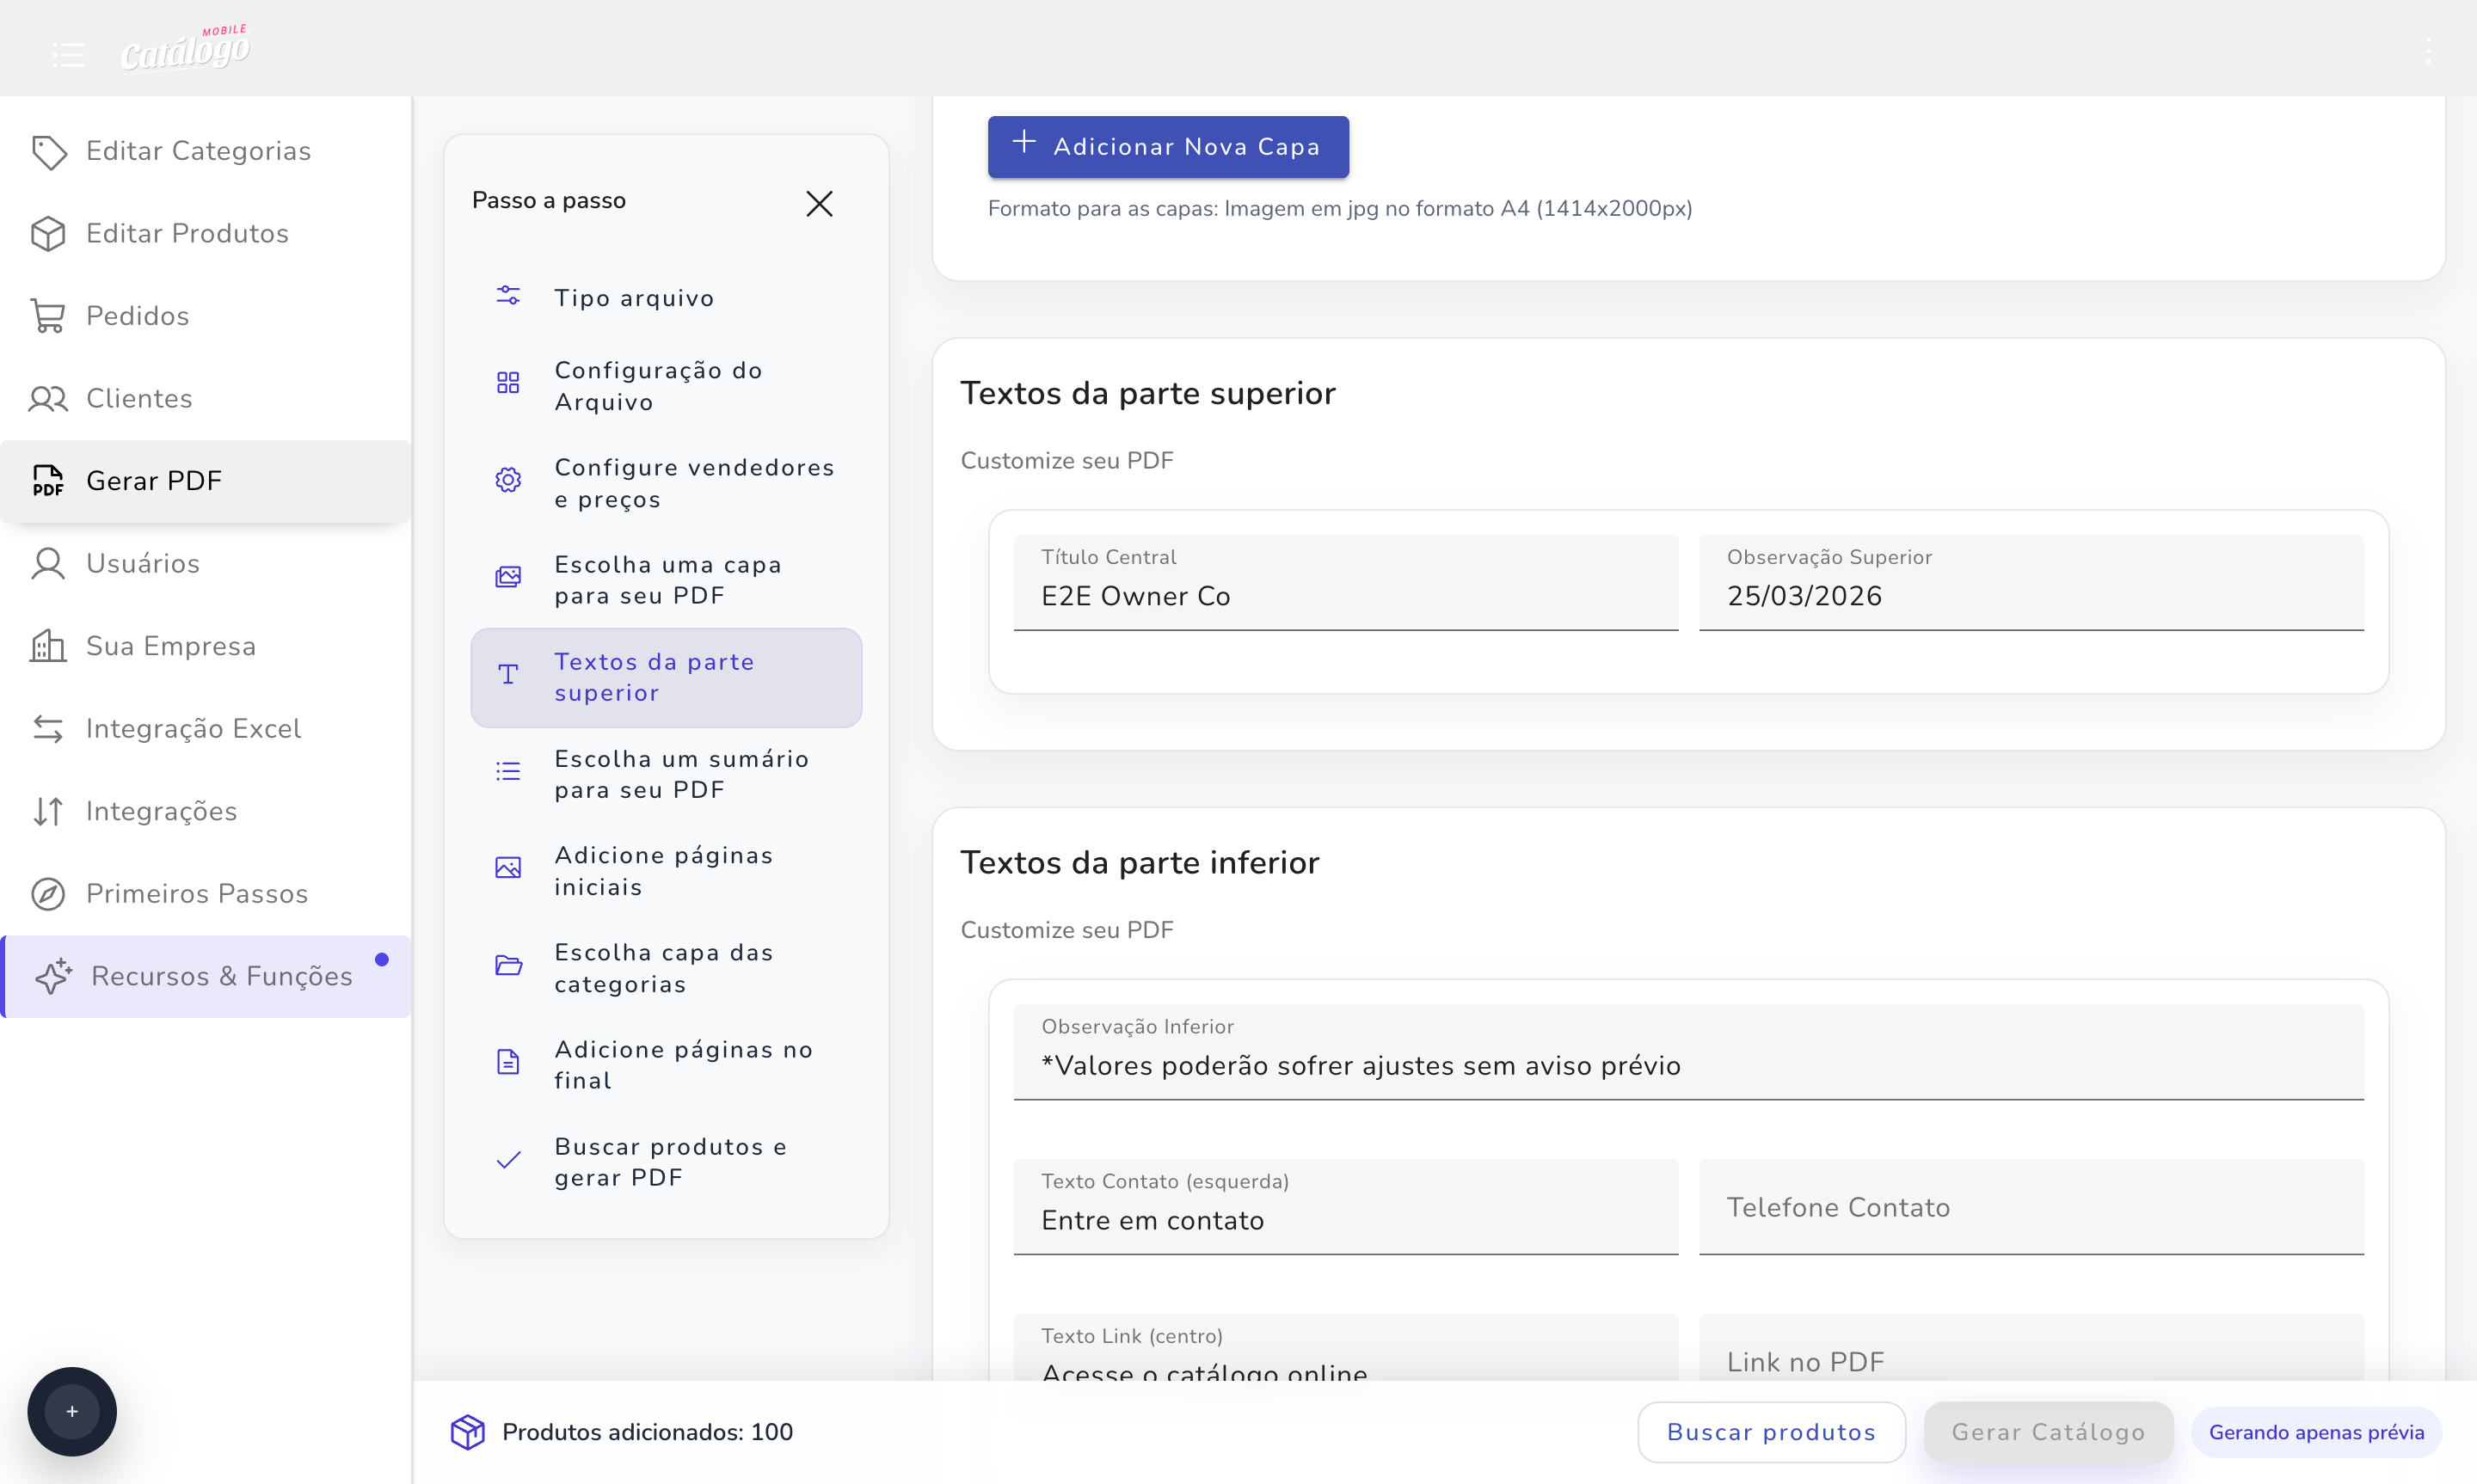The height and width of the screenshot is (1484, 2477).
Task: Select the Textos da parte superior step
Action: (x=665, y=677)
